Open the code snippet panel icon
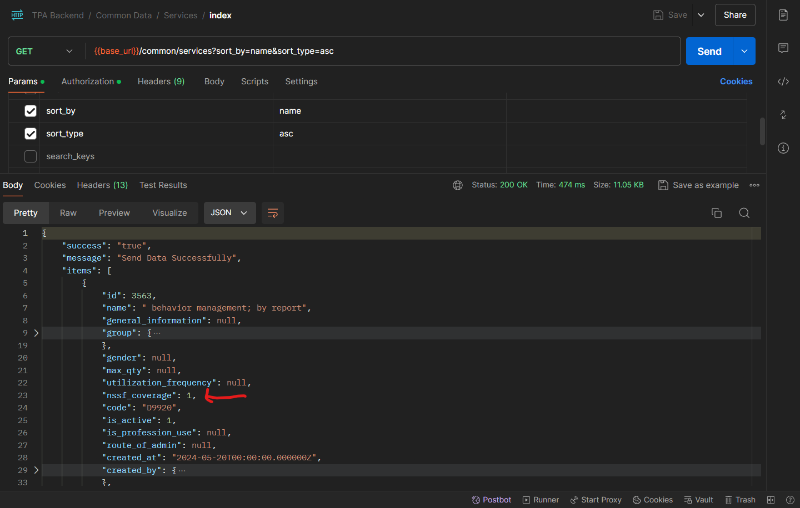The width and height of the screenshot is (800, 508). 783,81
